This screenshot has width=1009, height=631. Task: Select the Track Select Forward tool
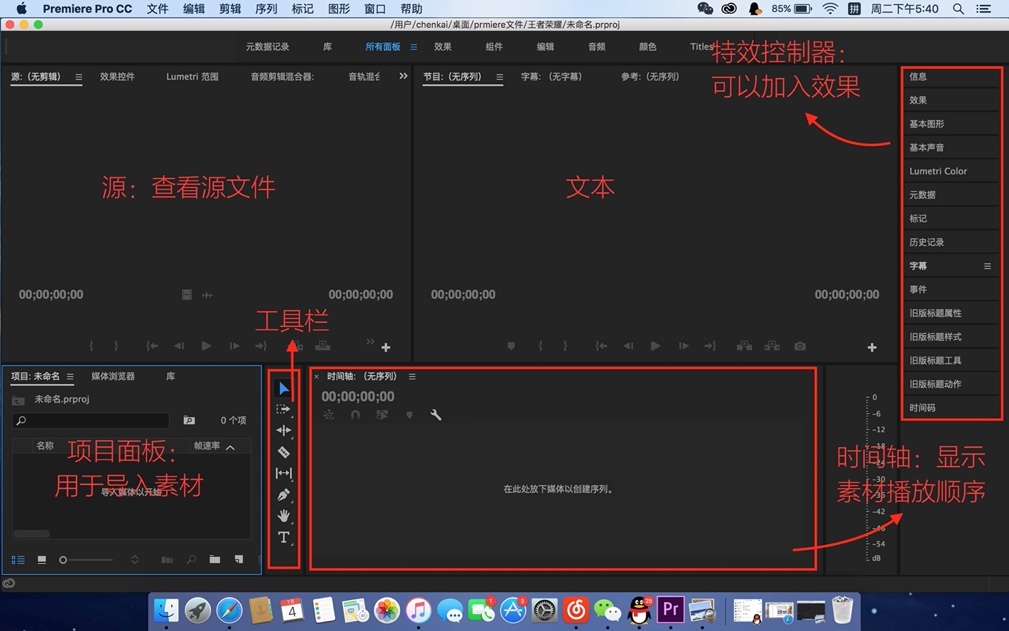tap(284, 410)
